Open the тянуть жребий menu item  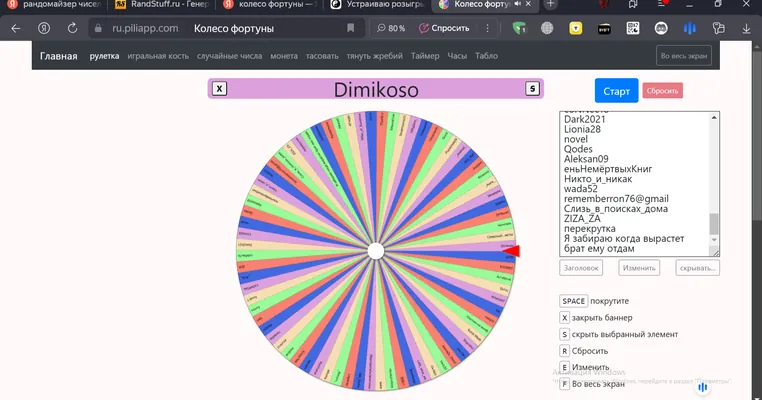[x=374, y=56]
